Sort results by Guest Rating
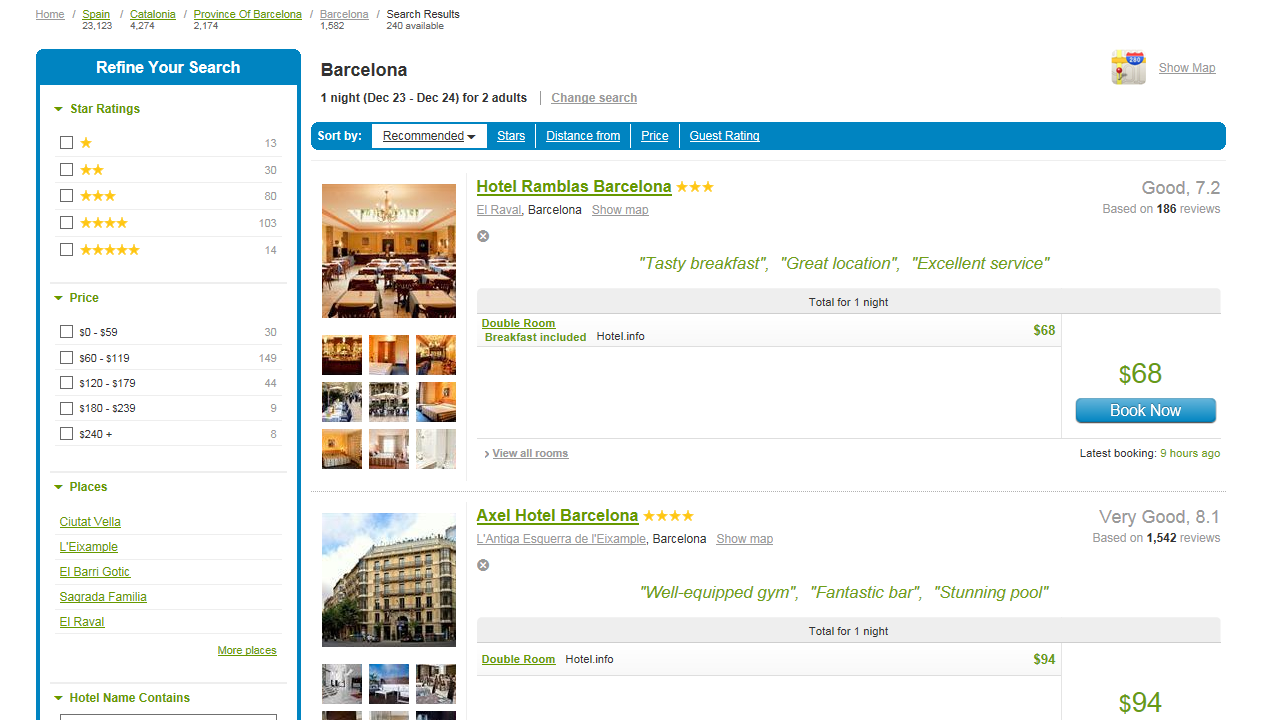This screenshot has width=1280, height=720. pyautogui.click(x=725, y=136)
